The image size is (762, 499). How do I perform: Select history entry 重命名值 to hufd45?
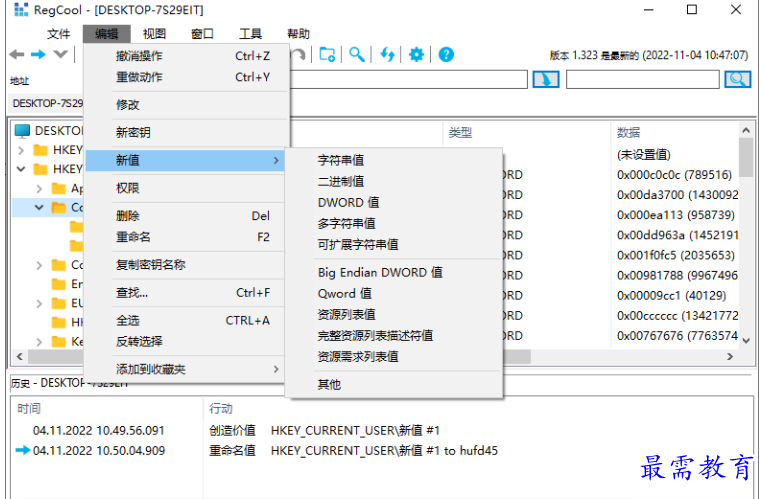(353, 451)
